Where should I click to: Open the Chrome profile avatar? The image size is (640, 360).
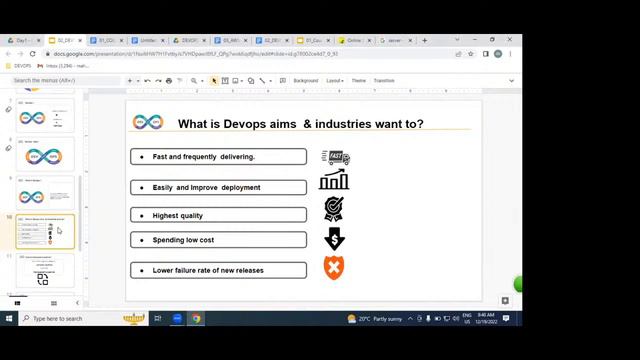[x=498, y=54]
